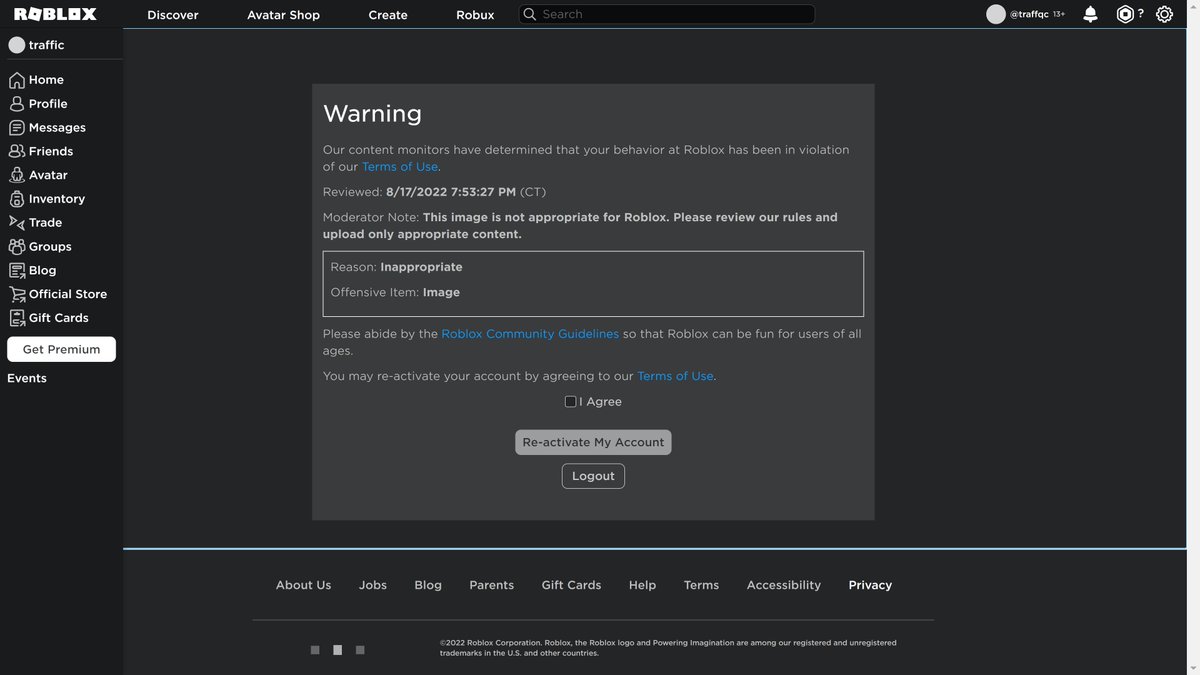Click the Roblox logo in header
Viewport: 1200px width, 675px height.
(x=55, y=14)
